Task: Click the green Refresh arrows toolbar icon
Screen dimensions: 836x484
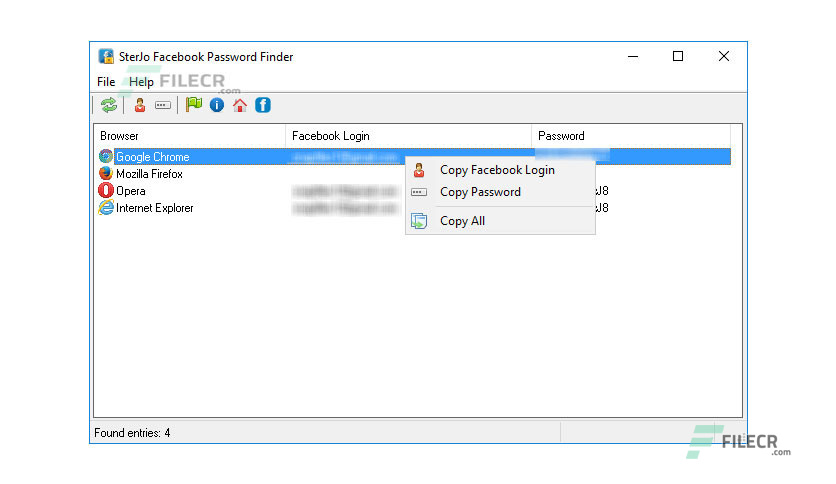Action: coord(109,105)
